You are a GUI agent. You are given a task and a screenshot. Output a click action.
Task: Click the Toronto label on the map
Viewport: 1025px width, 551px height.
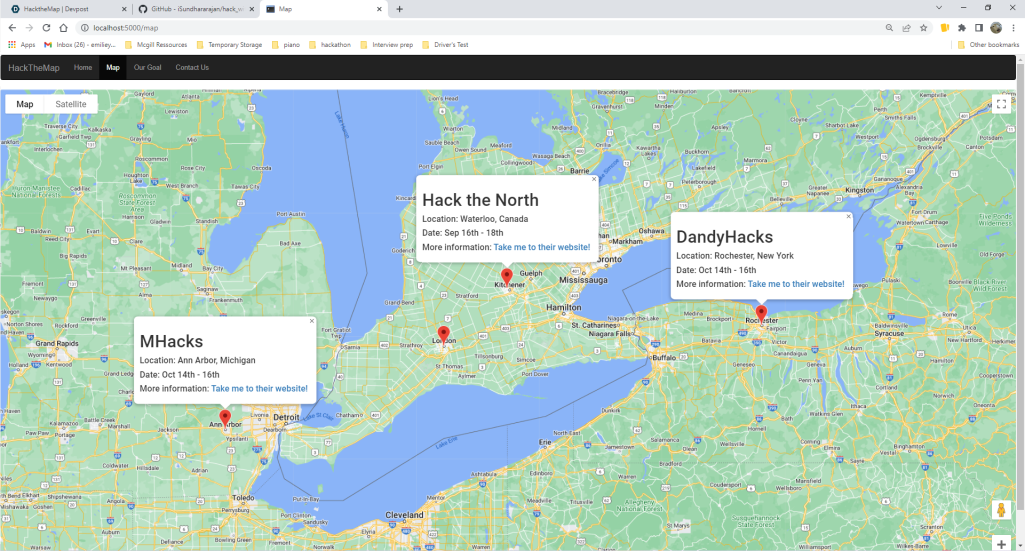[609, 259]
